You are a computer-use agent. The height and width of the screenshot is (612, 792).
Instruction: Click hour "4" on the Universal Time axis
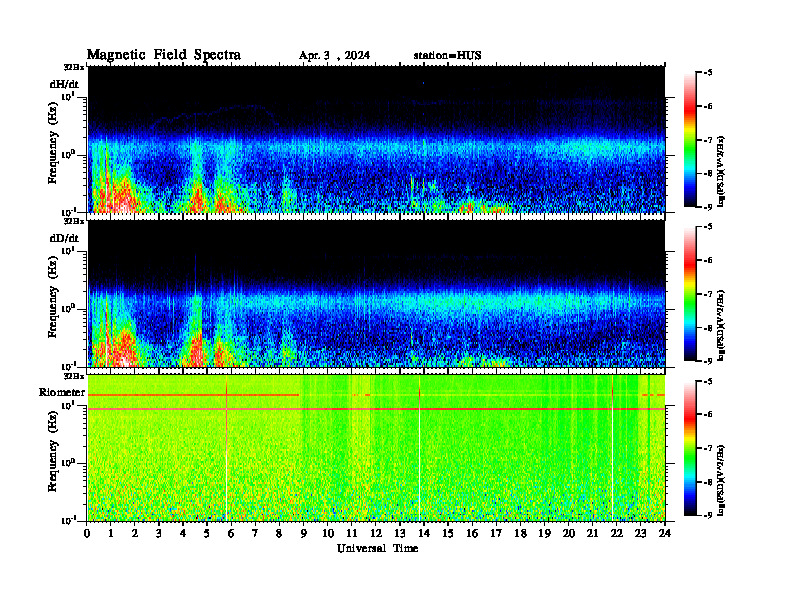pyautogui.click(x=183, y=533)
